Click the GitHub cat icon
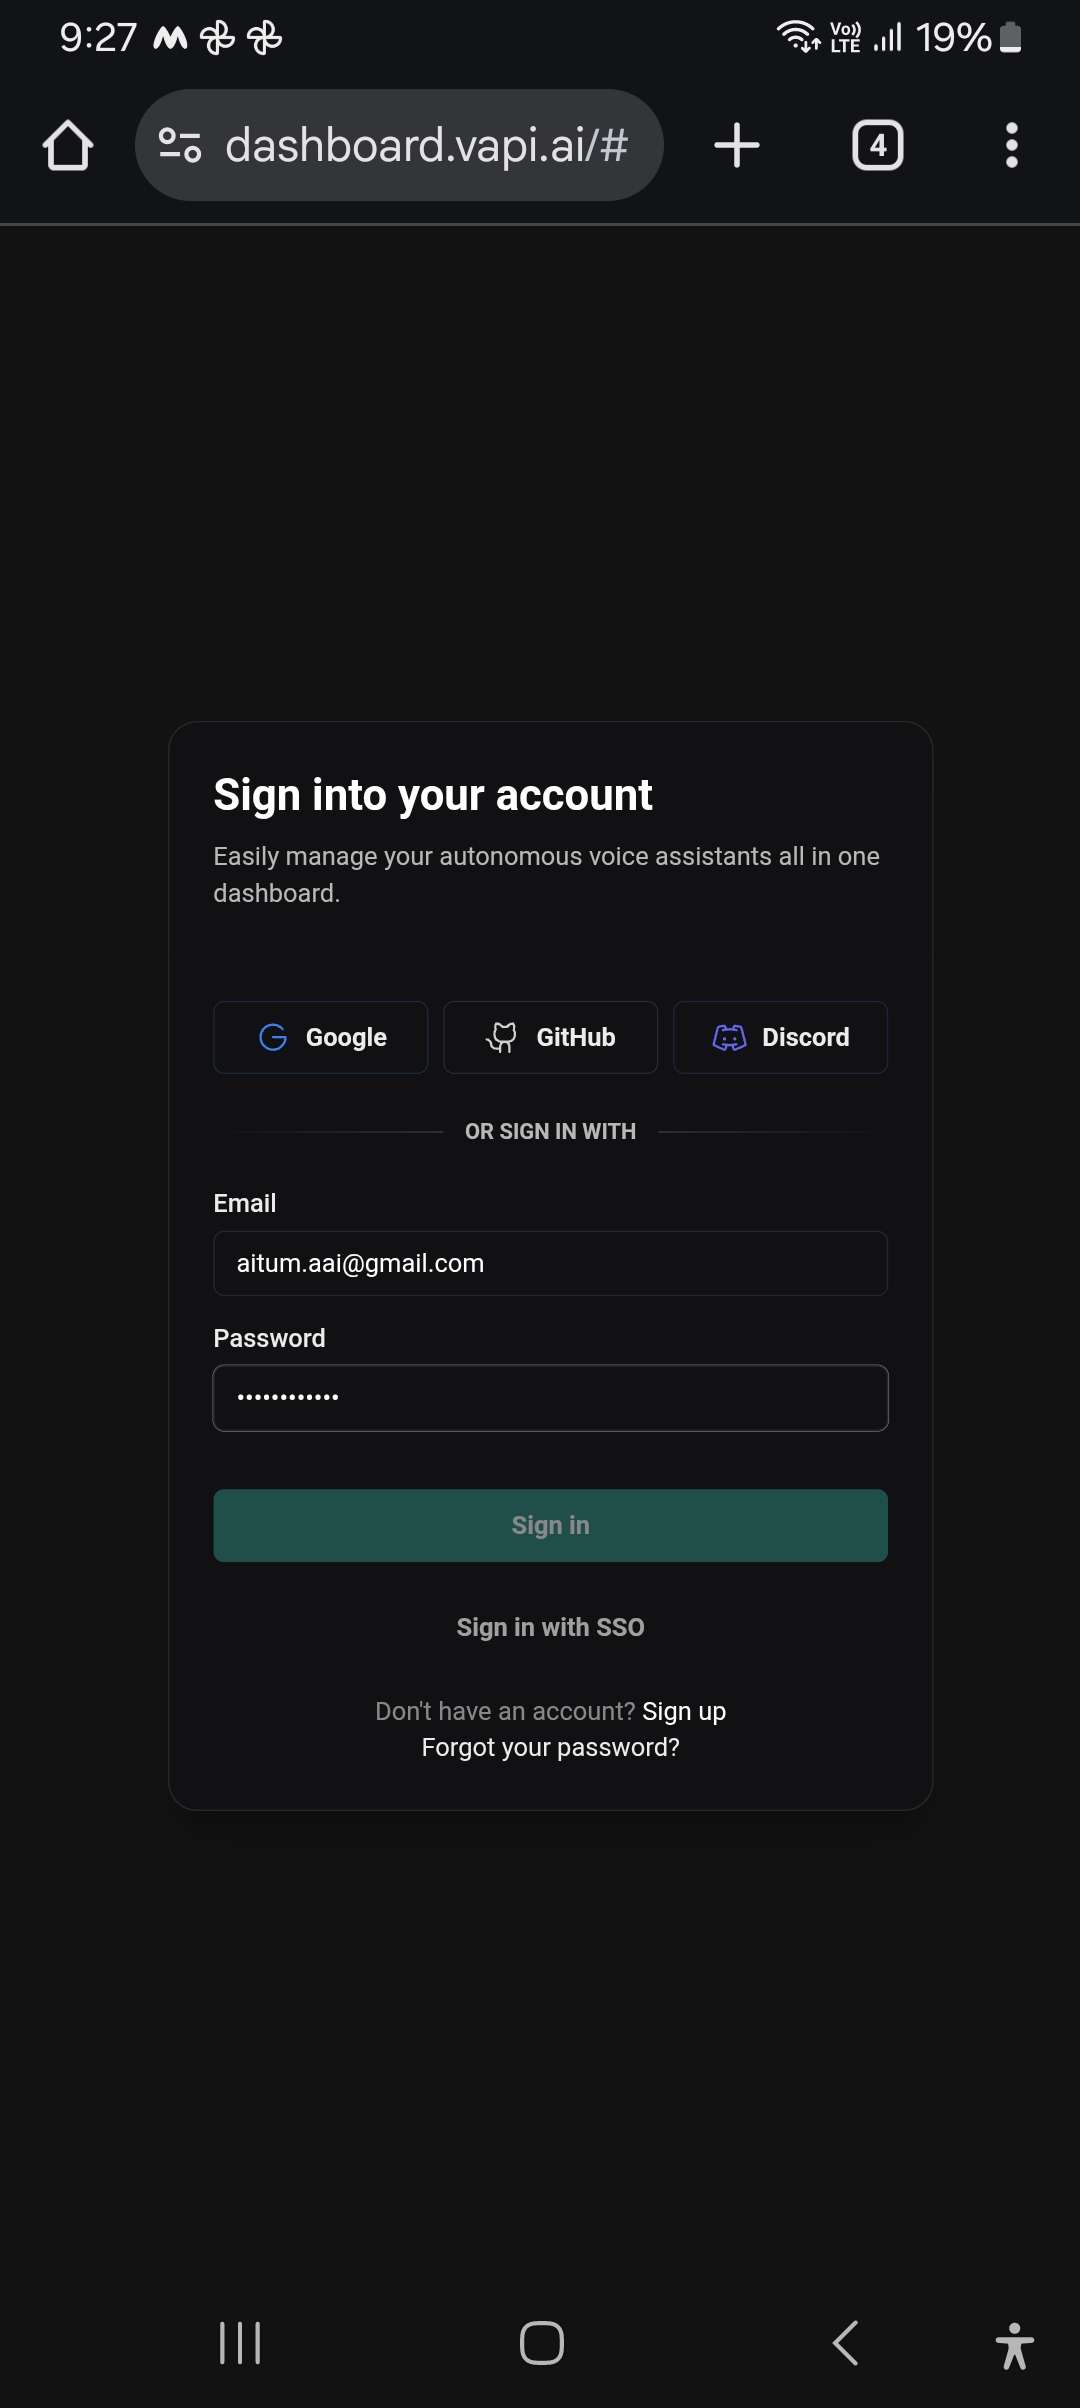1080x2408 pixels. 502,1037
